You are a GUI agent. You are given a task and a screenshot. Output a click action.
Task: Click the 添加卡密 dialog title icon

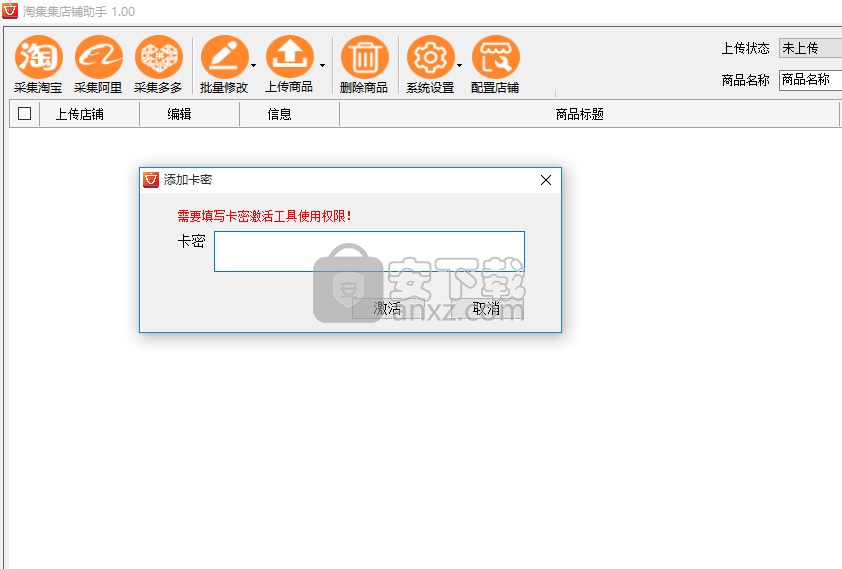point(151,180)
